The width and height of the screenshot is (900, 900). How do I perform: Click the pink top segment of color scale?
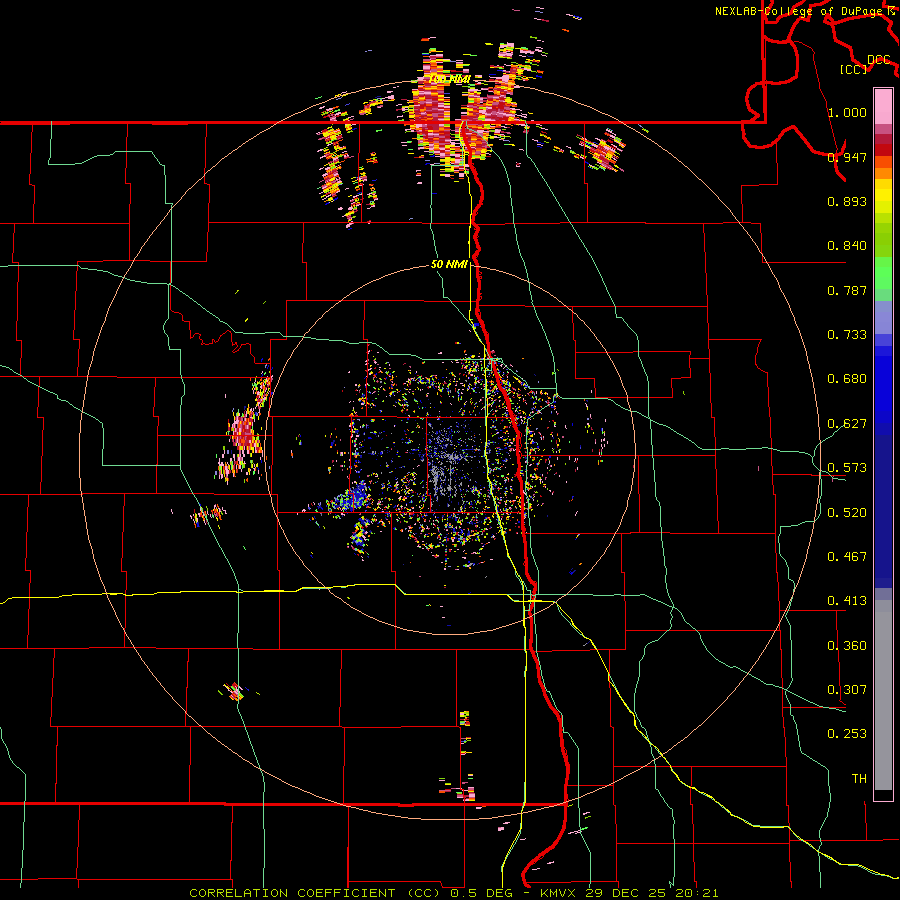[x=883, y=107]
